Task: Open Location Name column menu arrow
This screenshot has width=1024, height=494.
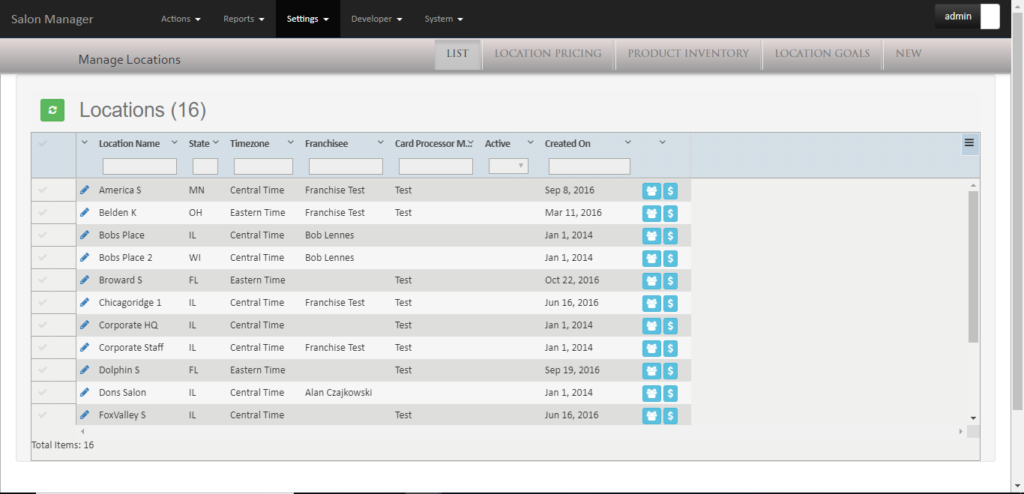Action: (175, 143)
